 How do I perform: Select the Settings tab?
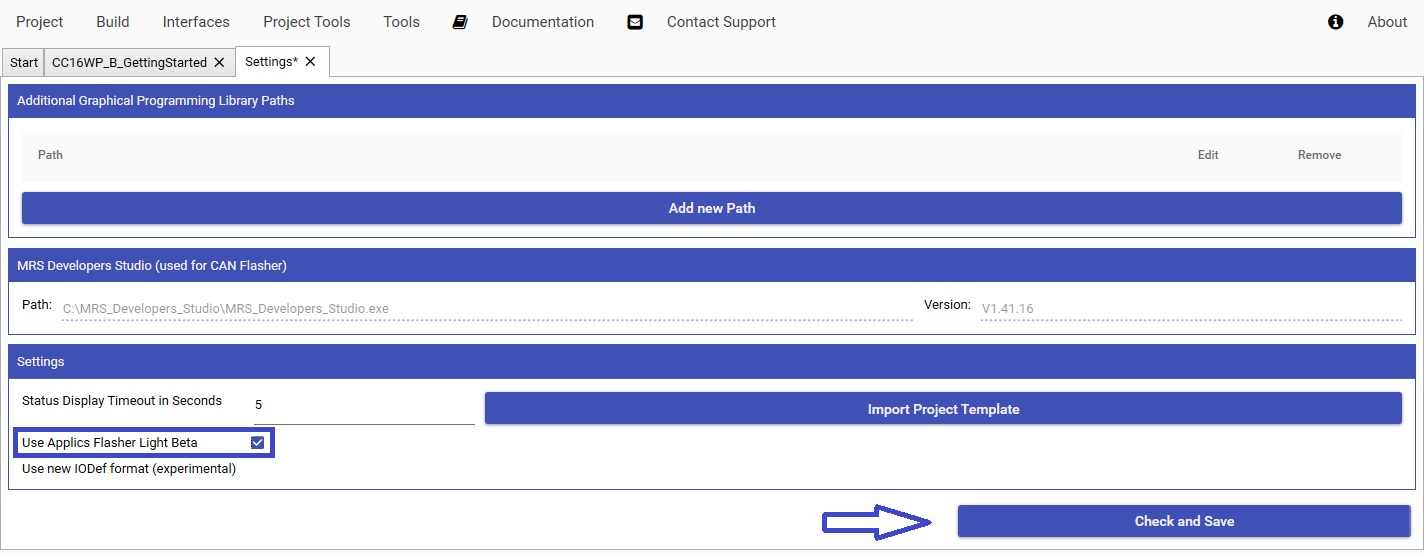click(271, 62)
